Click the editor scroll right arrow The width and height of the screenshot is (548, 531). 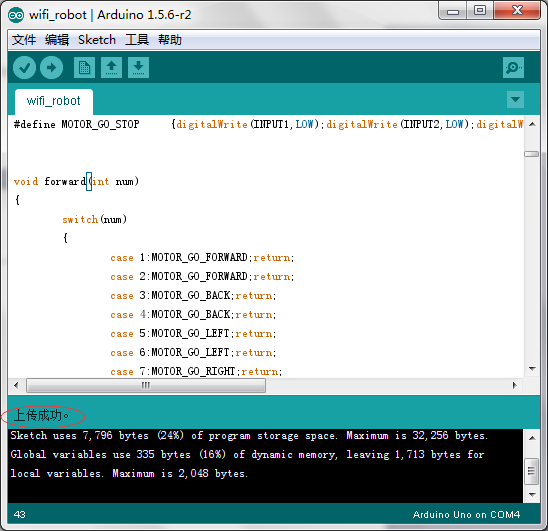tap(514, 386)
